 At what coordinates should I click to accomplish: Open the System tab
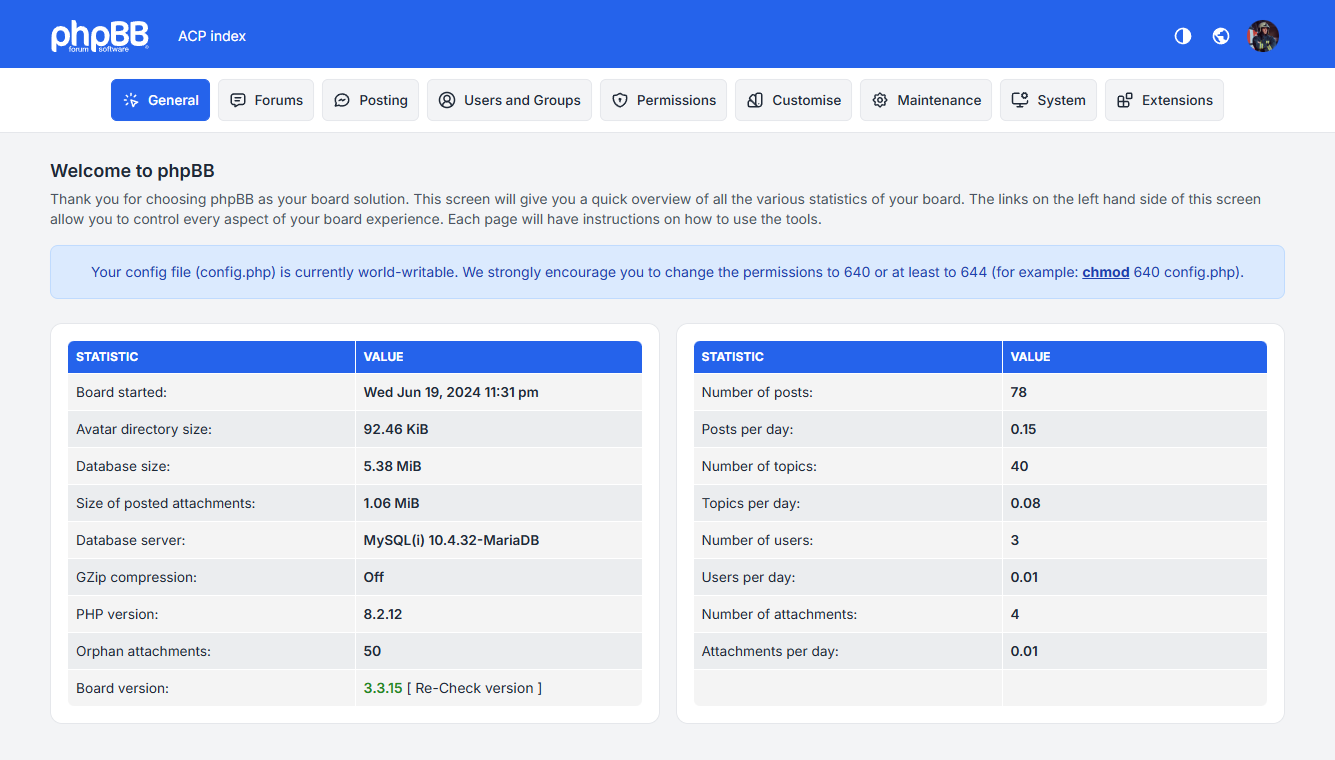coord(1048,100)
